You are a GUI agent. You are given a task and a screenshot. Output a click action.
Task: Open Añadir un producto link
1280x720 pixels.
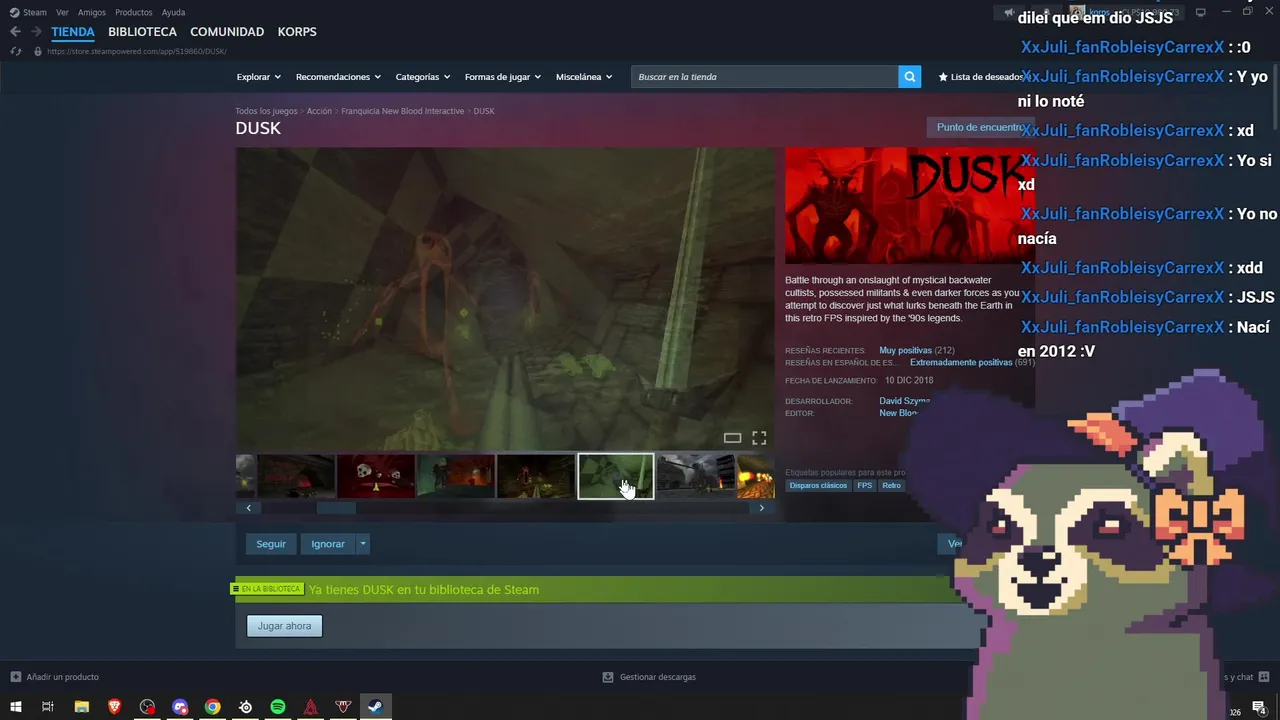pos(62,677)
